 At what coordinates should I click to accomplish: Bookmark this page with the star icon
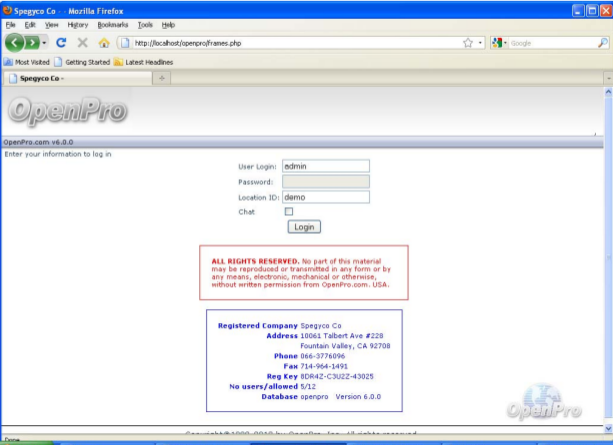468,43
